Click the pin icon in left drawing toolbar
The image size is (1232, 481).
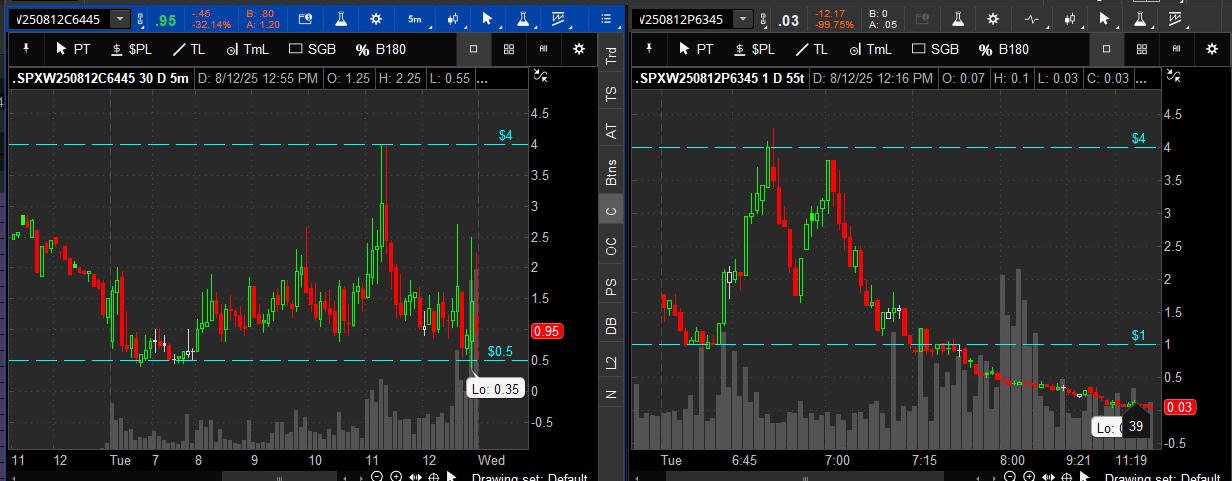23,49
